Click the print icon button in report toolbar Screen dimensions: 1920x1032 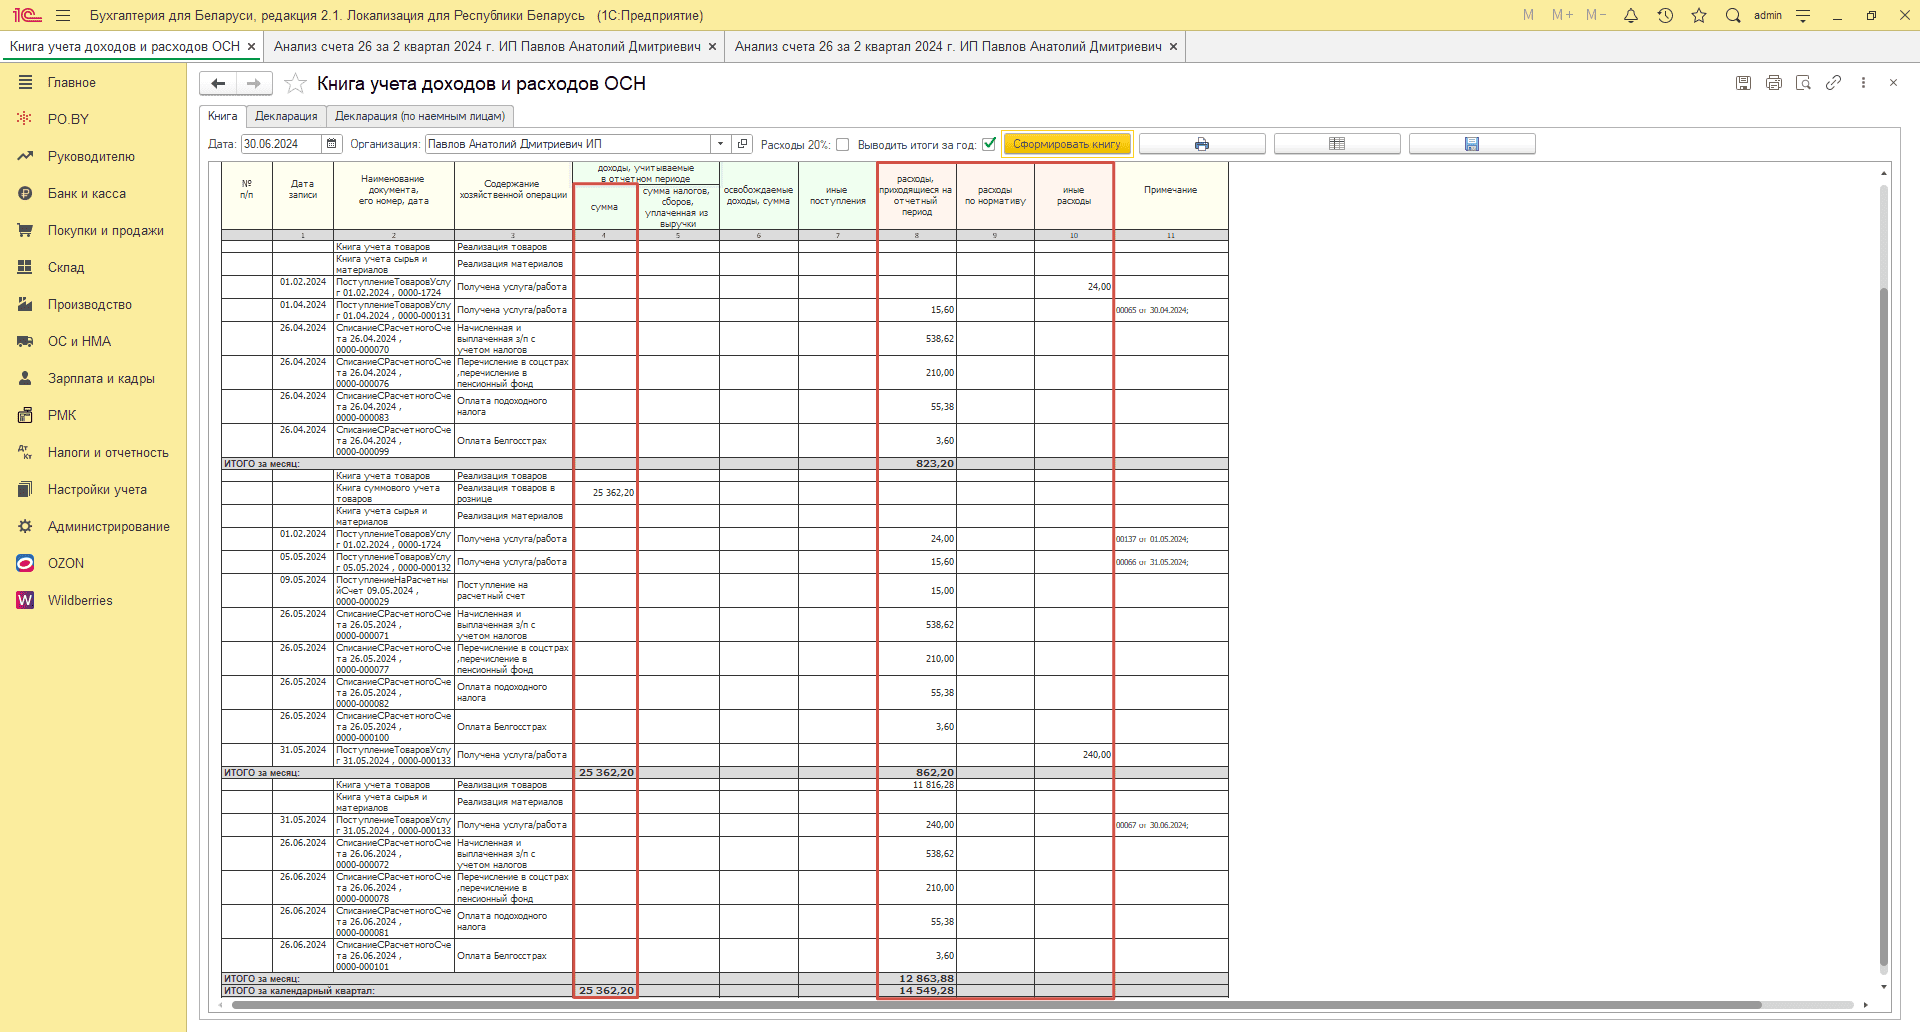click(1201, 144)
